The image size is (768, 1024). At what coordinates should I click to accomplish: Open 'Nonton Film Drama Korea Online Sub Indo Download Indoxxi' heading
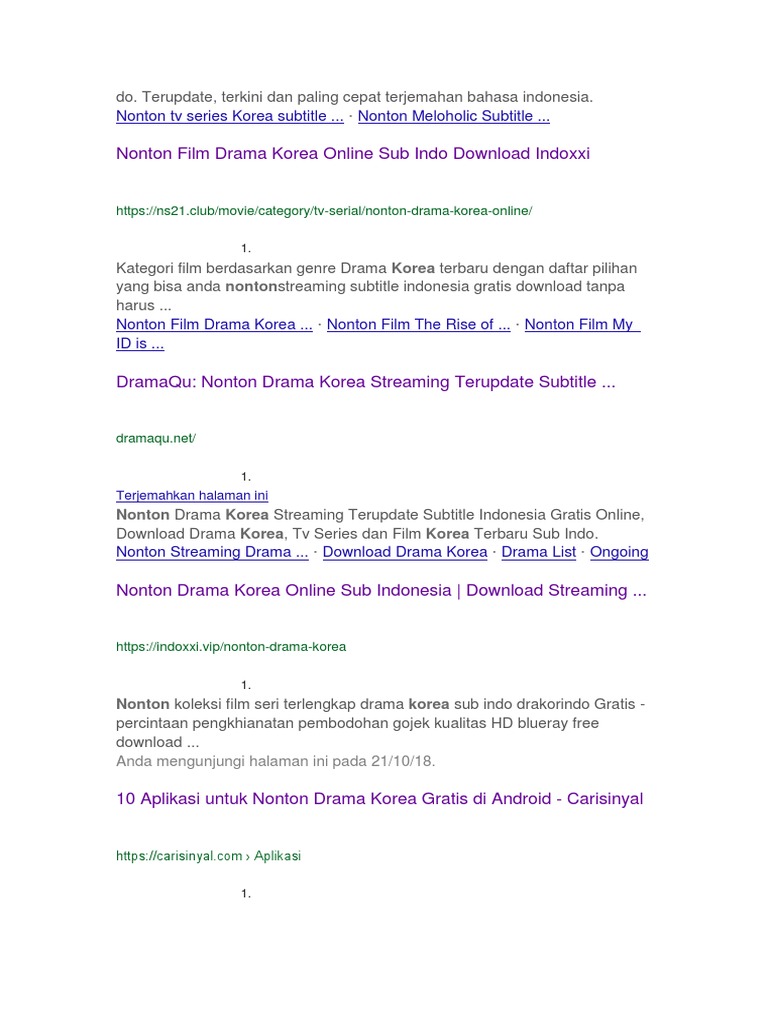353,153
